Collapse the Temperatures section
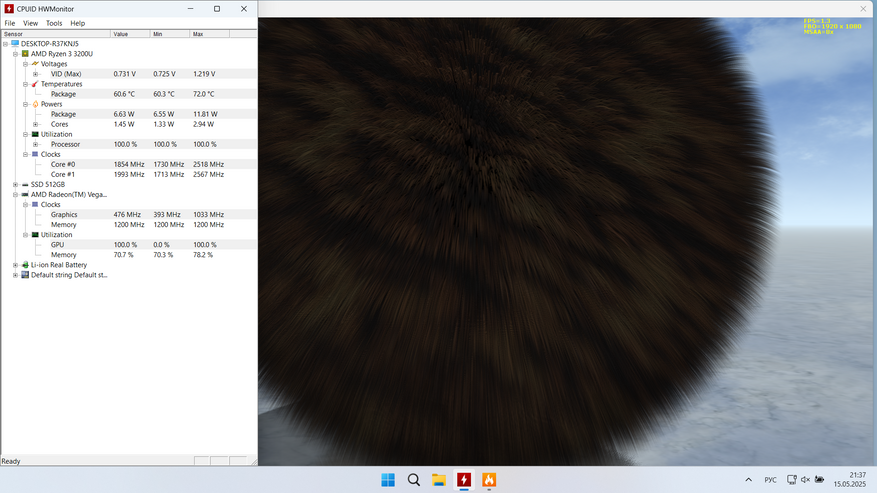 point(26,84)
